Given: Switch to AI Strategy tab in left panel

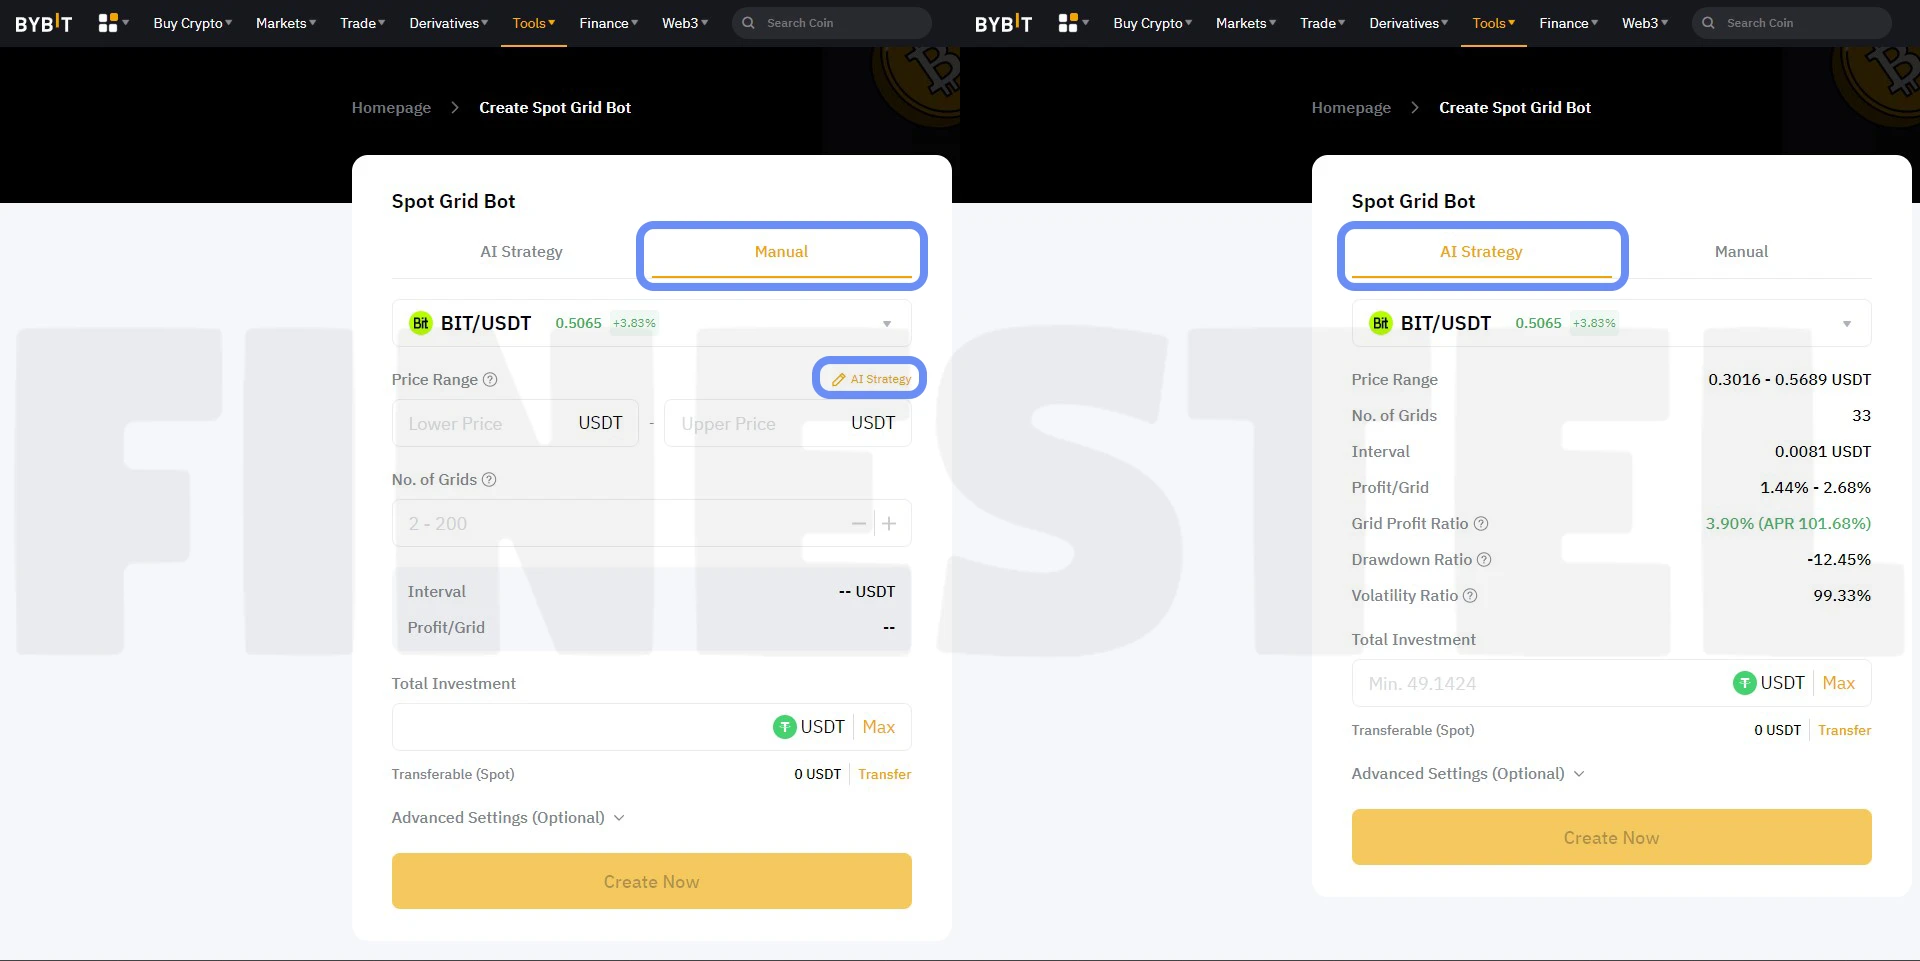Looking at the screenshot, I should [x=521, y=252].
